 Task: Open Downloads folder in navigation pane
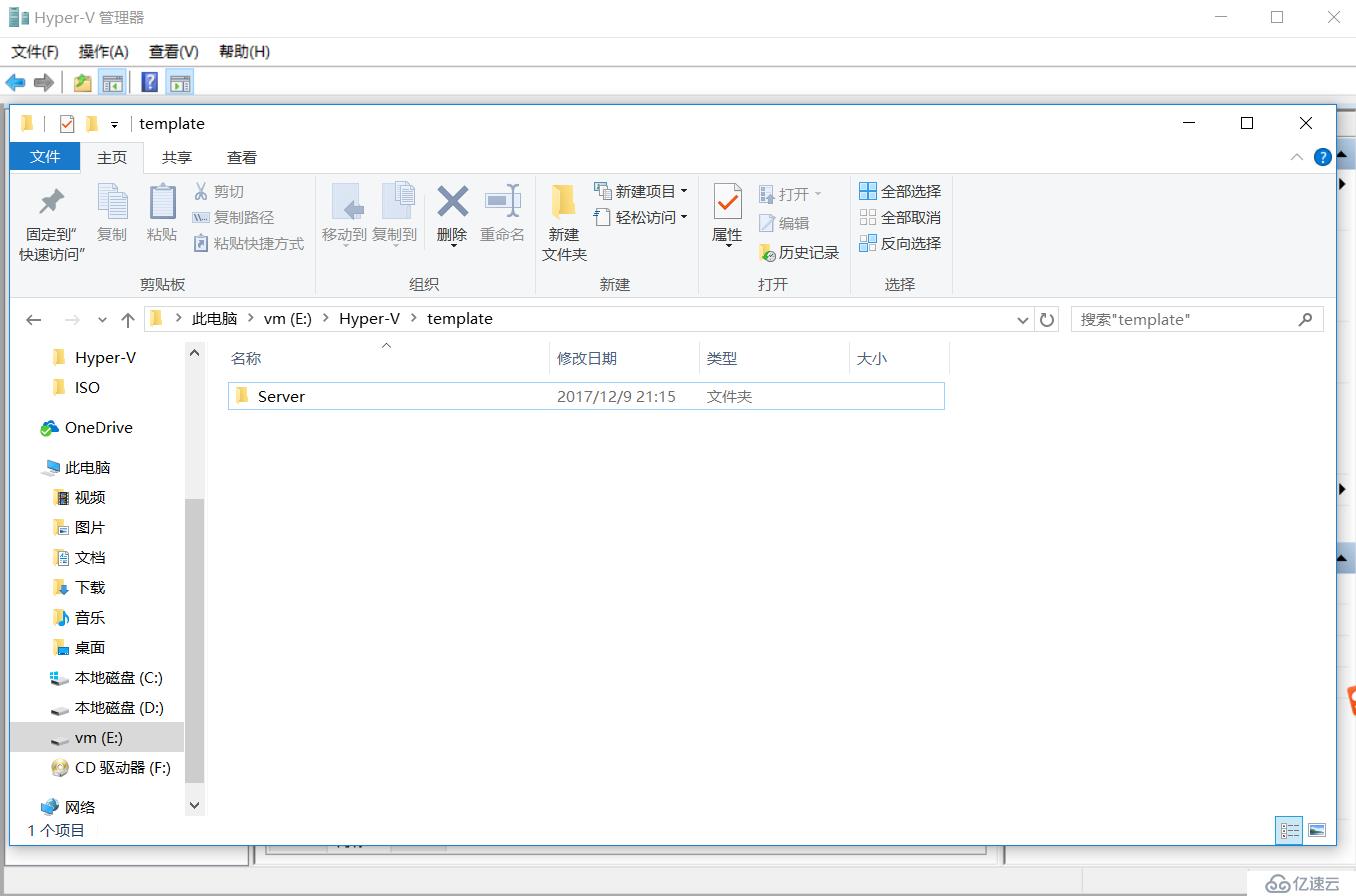pos(89,587)
